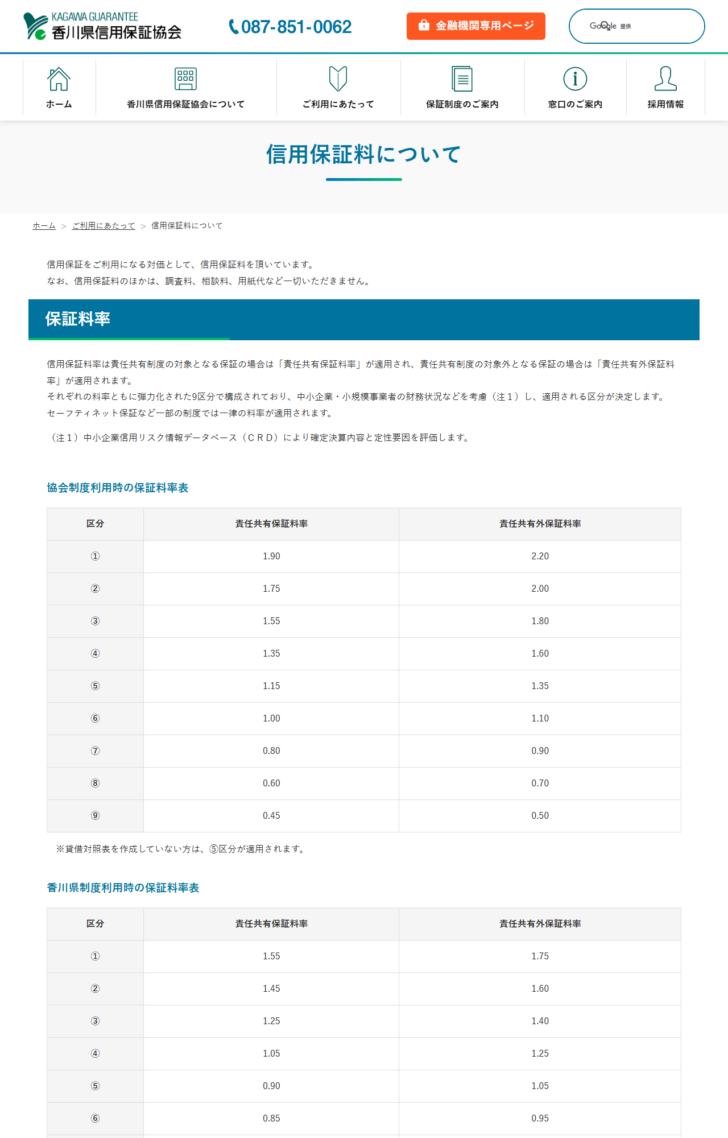728x1138 pixels.
Task: Click the 1.00 cell in first table
Action: (x=271, y=719)
